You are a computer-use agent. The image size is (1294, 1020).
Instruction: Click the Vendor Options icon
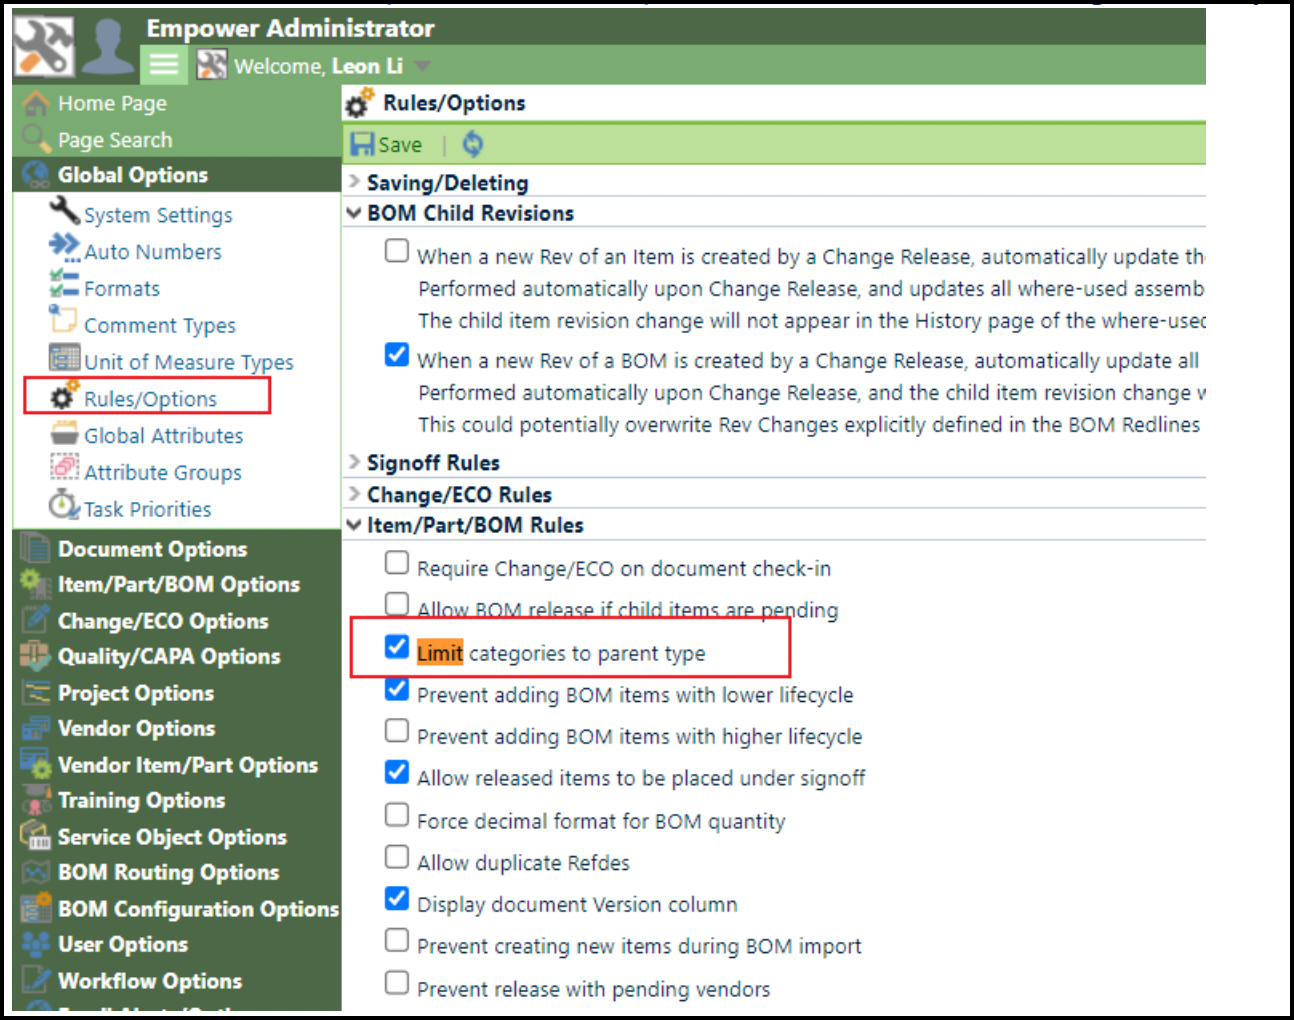pyautogui.click(x=36, y=728)
